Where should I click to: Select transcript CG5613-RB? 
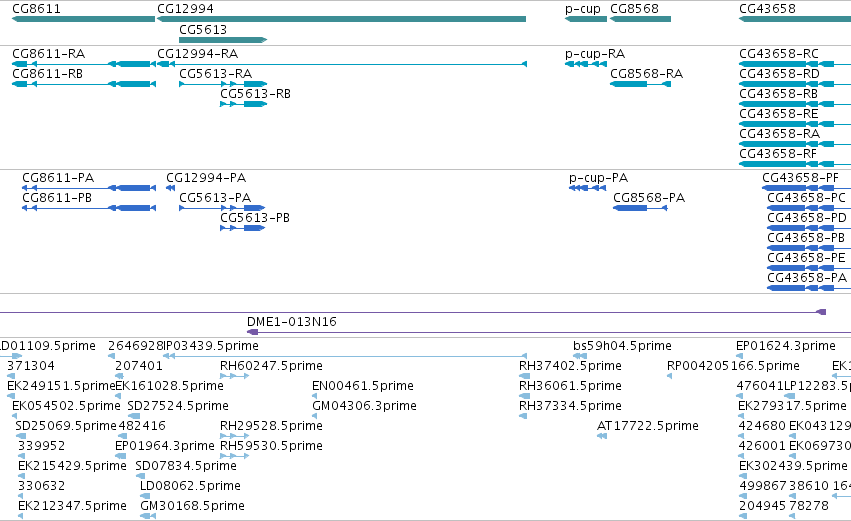pyautogui.click(x=243, y=104)
